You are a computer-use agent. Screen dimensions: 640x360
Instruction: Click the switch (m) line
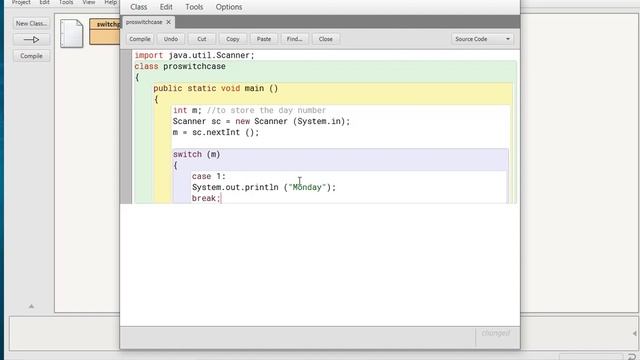[x=196, y=155]
